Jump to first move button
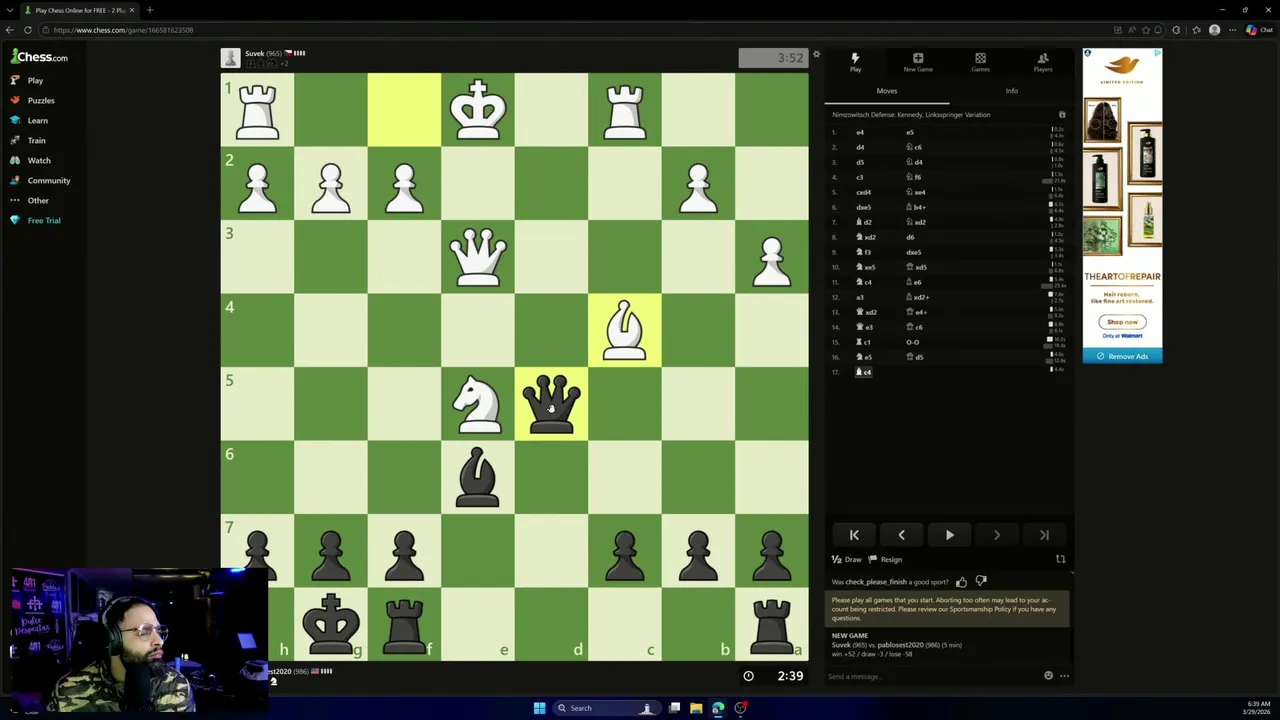This screenshot has height=720, width=1280. point(854,535)
